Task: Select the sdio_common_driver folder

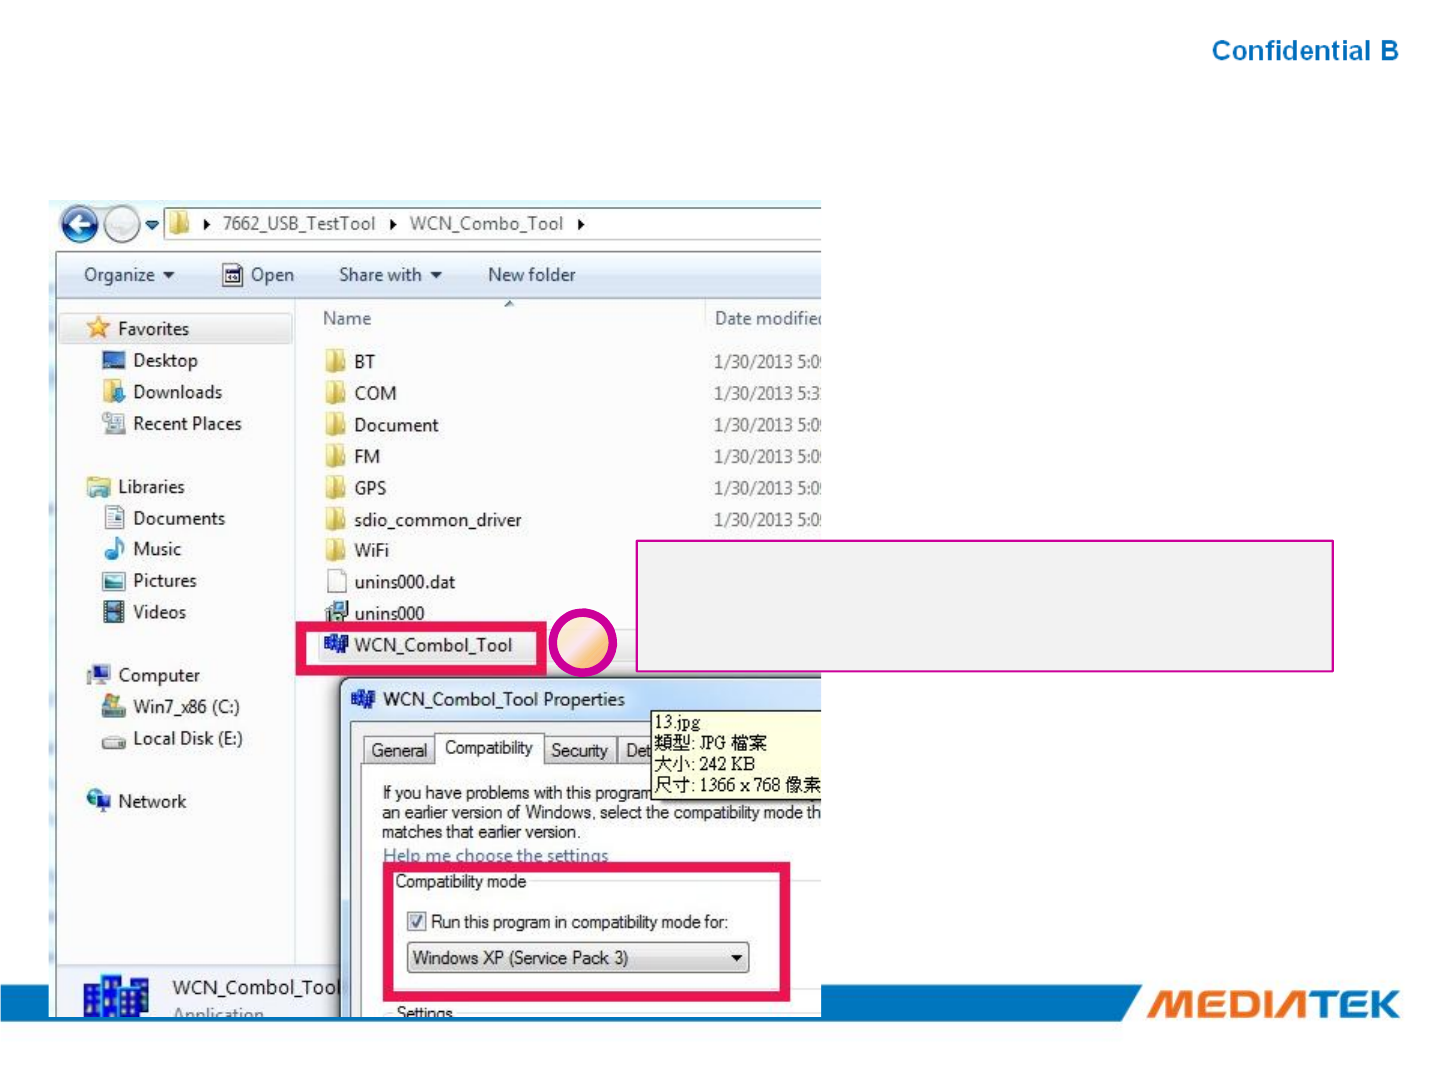Action: click(423, 520)
